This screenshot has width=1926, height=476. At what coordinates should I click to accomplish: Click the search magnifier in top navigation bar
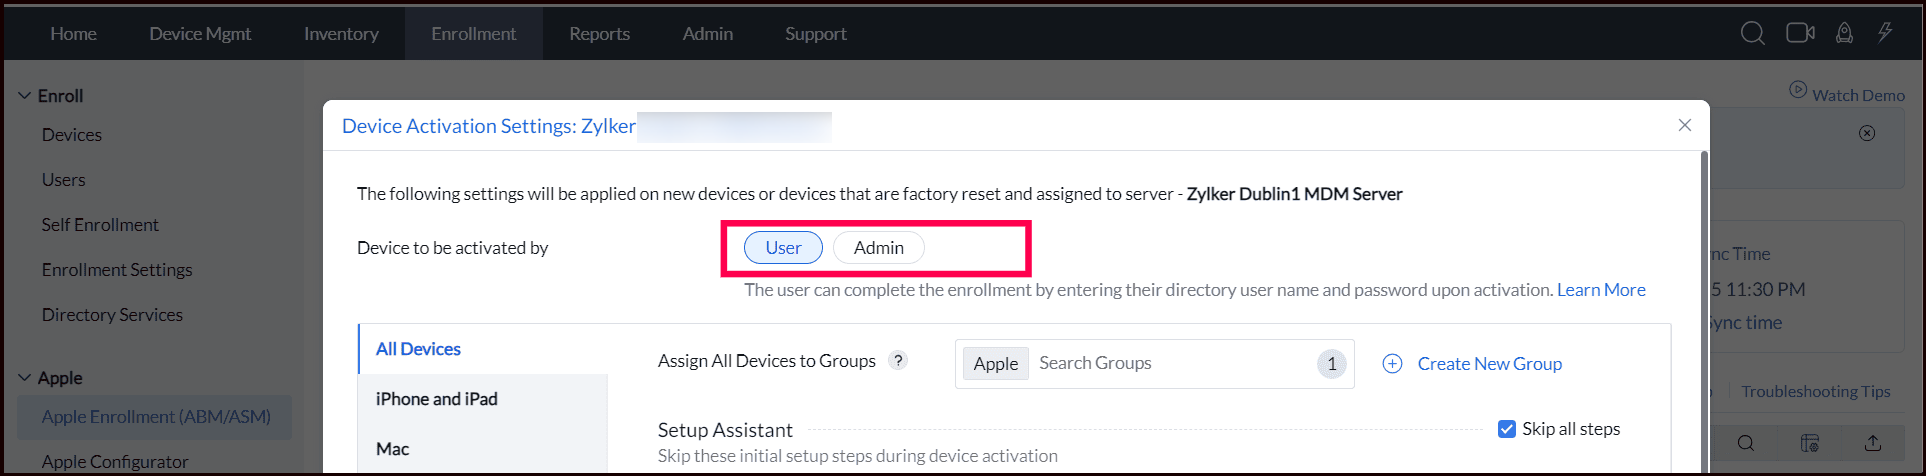pos(1752,33)
